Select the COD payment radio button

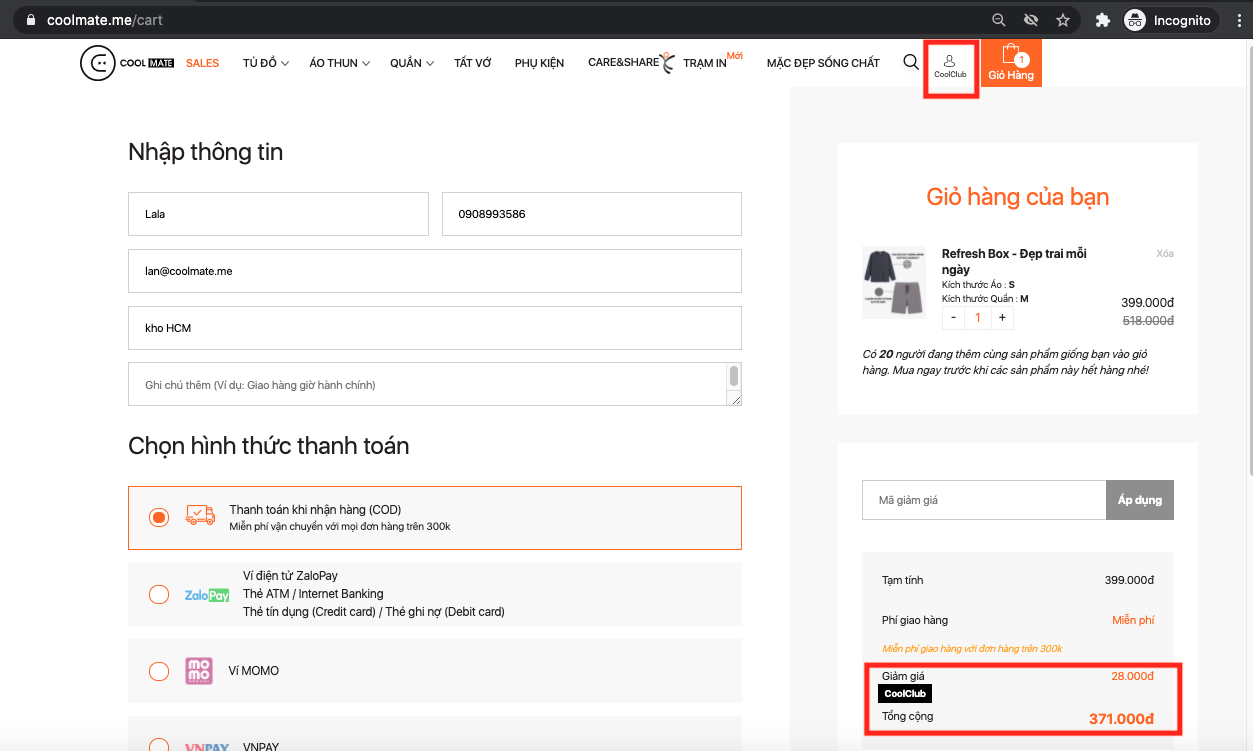coord(158,517)
